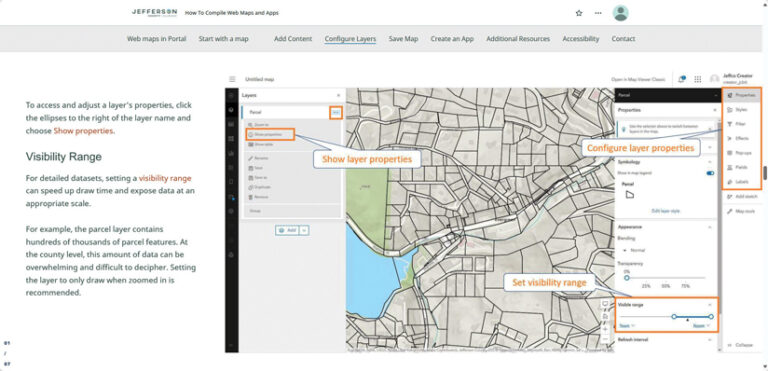
Task: Zoom in with the map plus button
Action: point(605,329)
